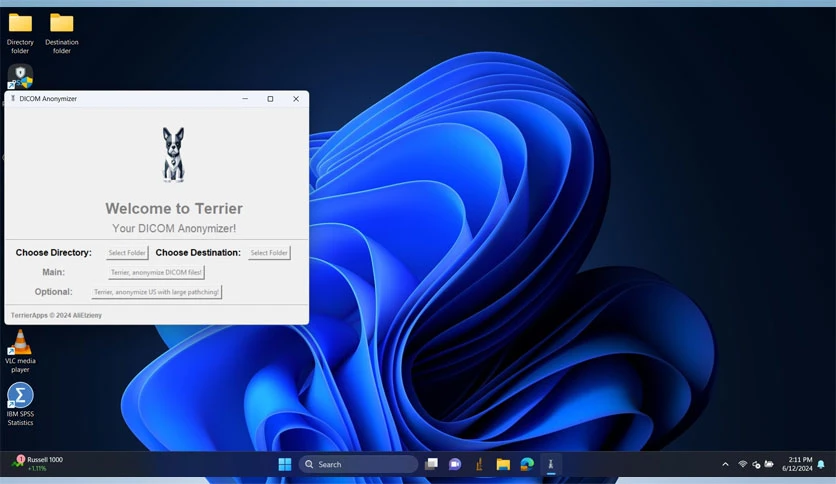
Task: Launch Microsoft Edge from the taskbar
Action: 527,464
